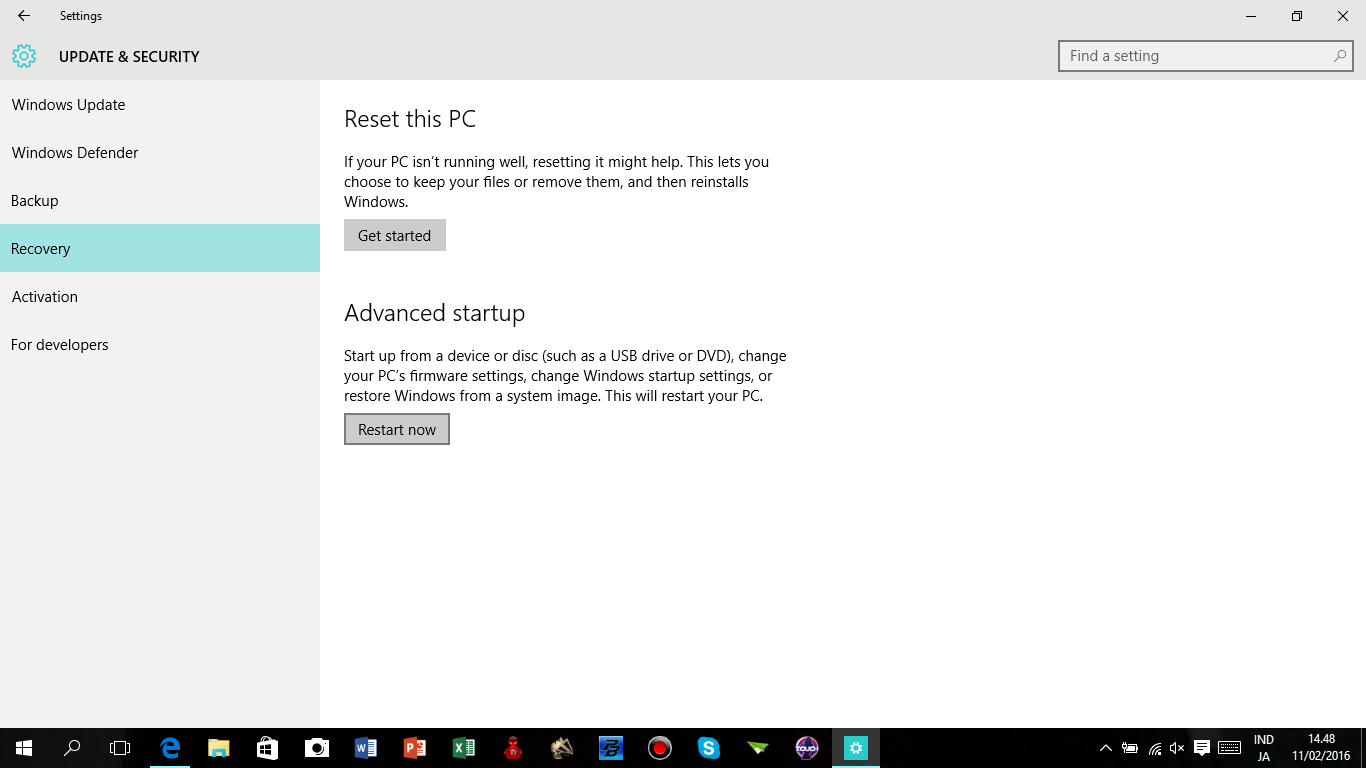
Task: Open Excel from the taskbar
Action: click(464, 747)
